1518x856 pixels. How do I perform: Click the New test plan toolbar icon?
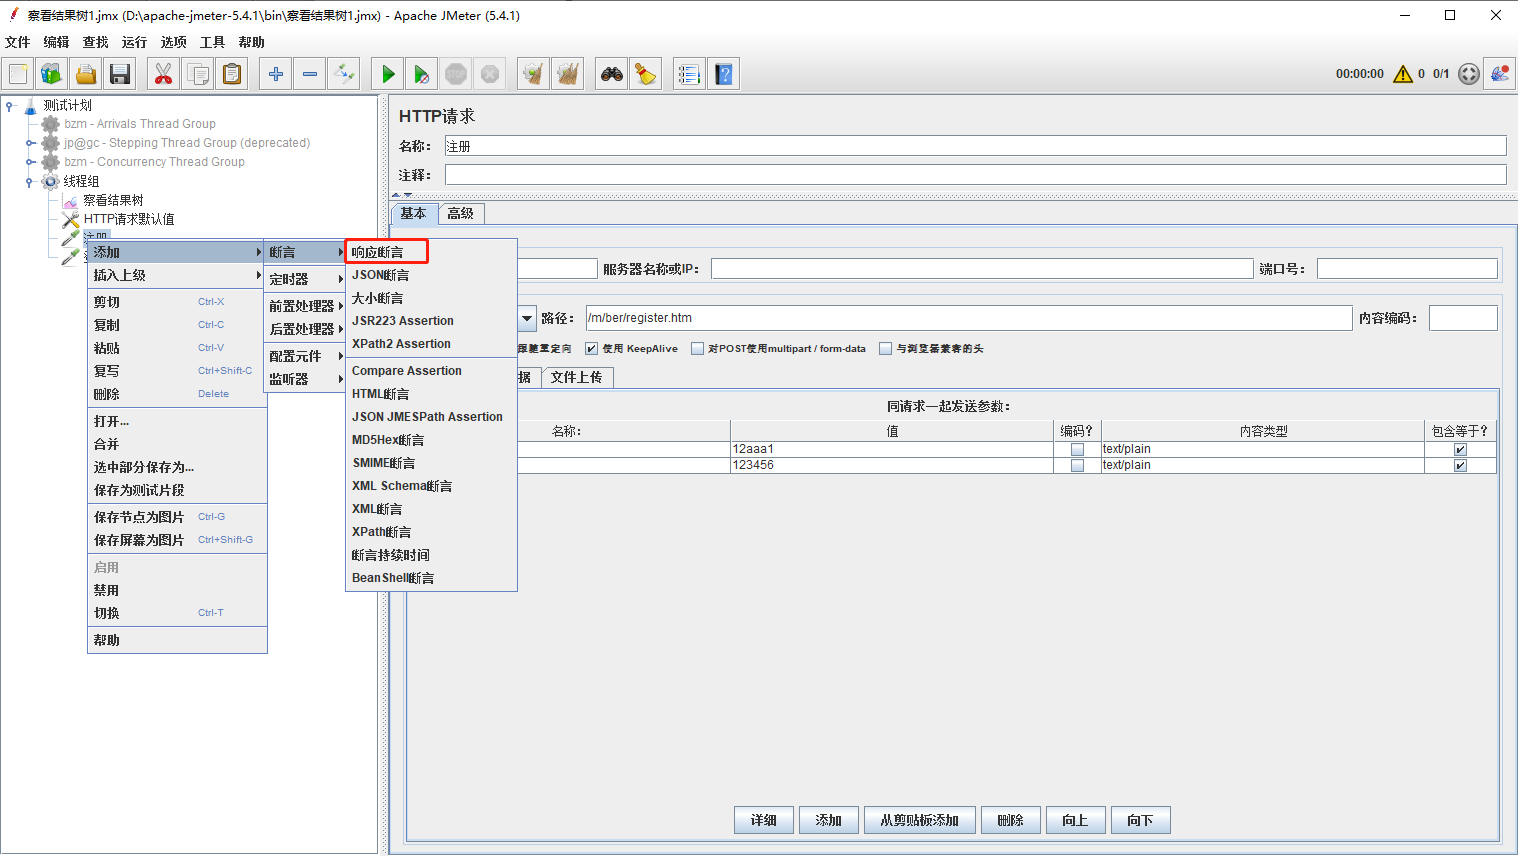[18, 74]
